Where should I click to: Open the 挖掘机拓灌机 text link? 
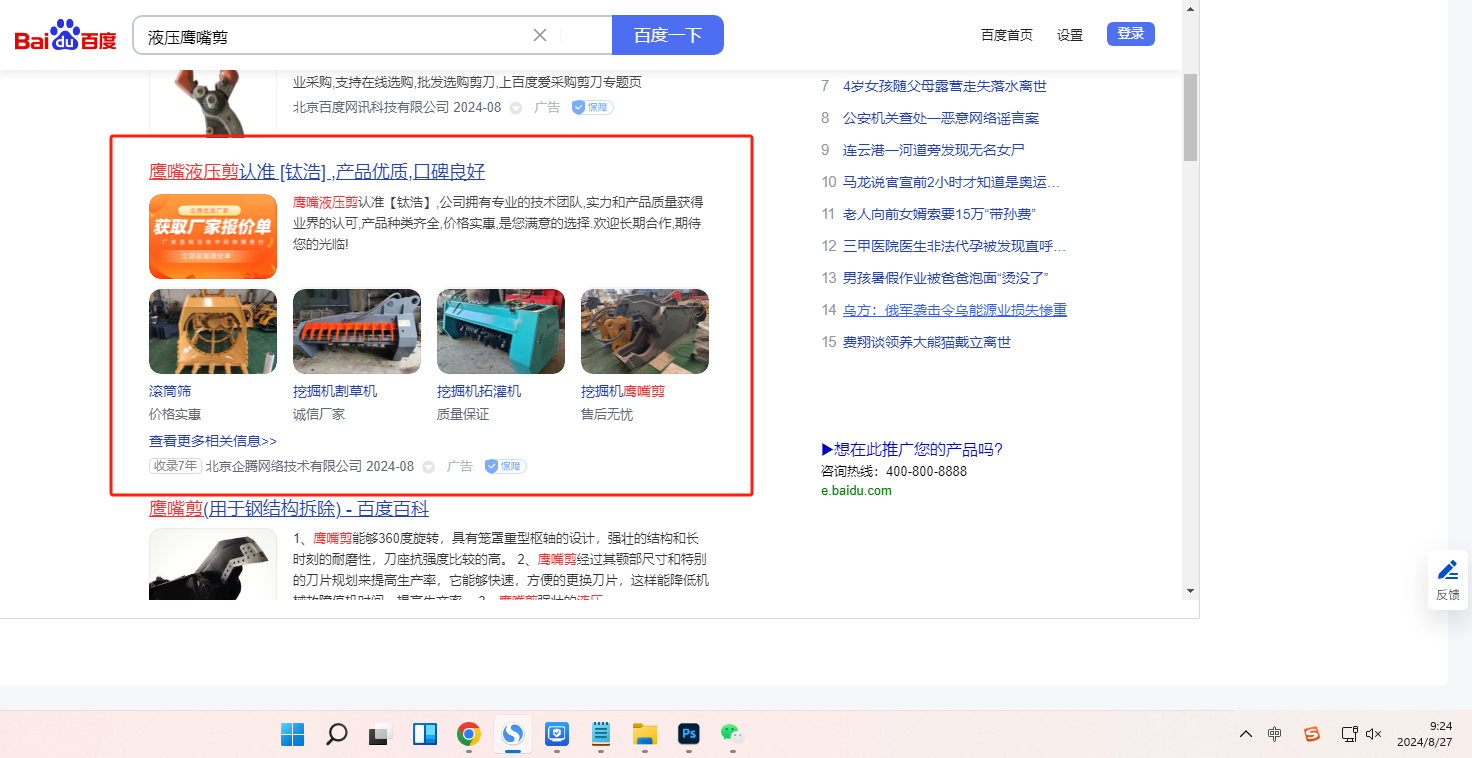tap(479, 391)
